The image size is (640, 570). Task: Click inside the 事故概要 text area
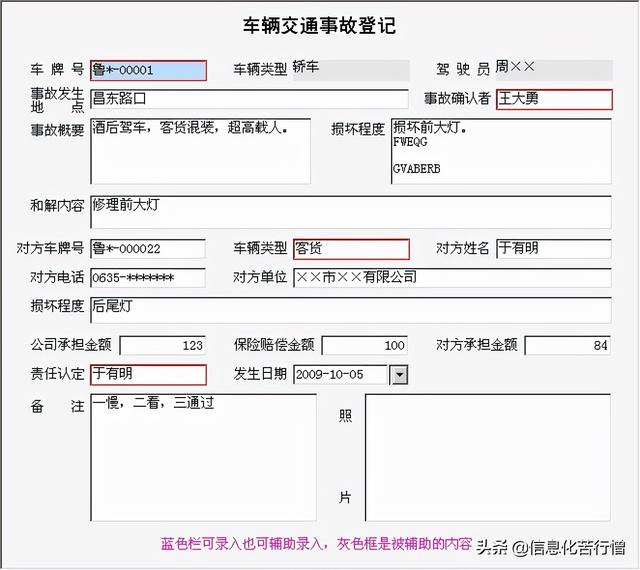(200, 151)
